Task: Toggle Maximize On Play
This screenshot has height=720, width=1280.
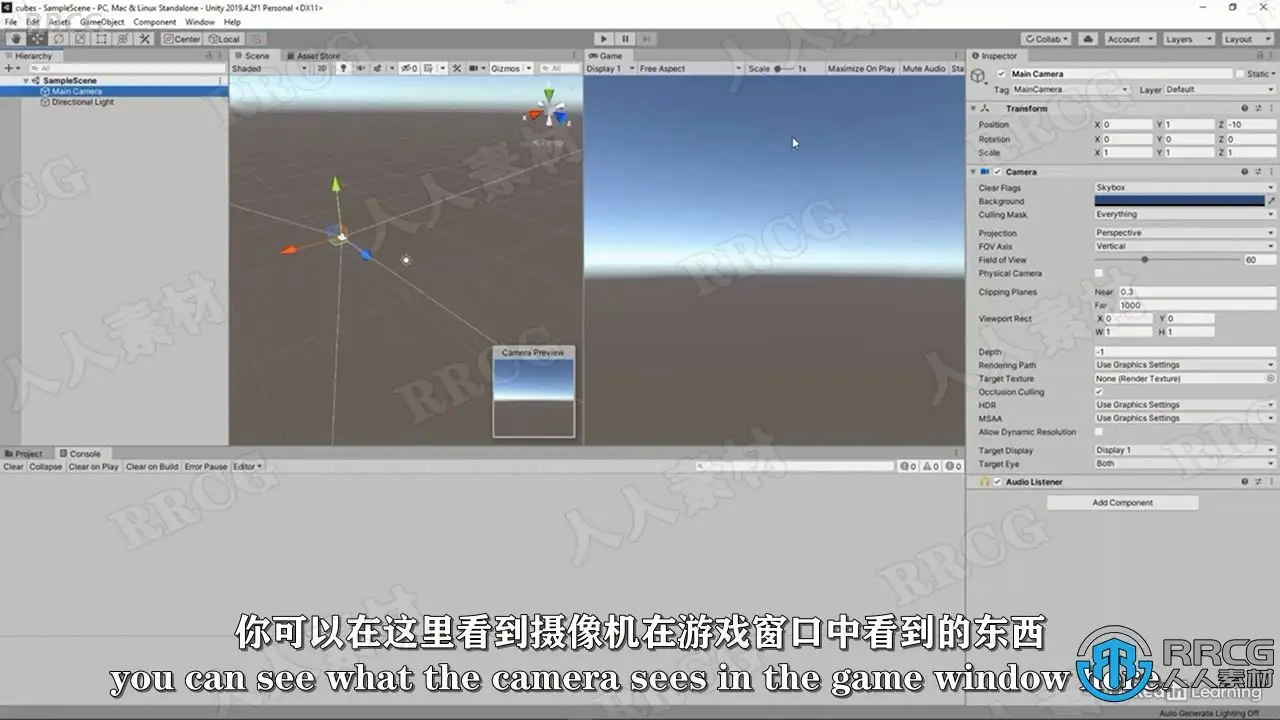Action: pyautogui.click(x=860, y=68)
